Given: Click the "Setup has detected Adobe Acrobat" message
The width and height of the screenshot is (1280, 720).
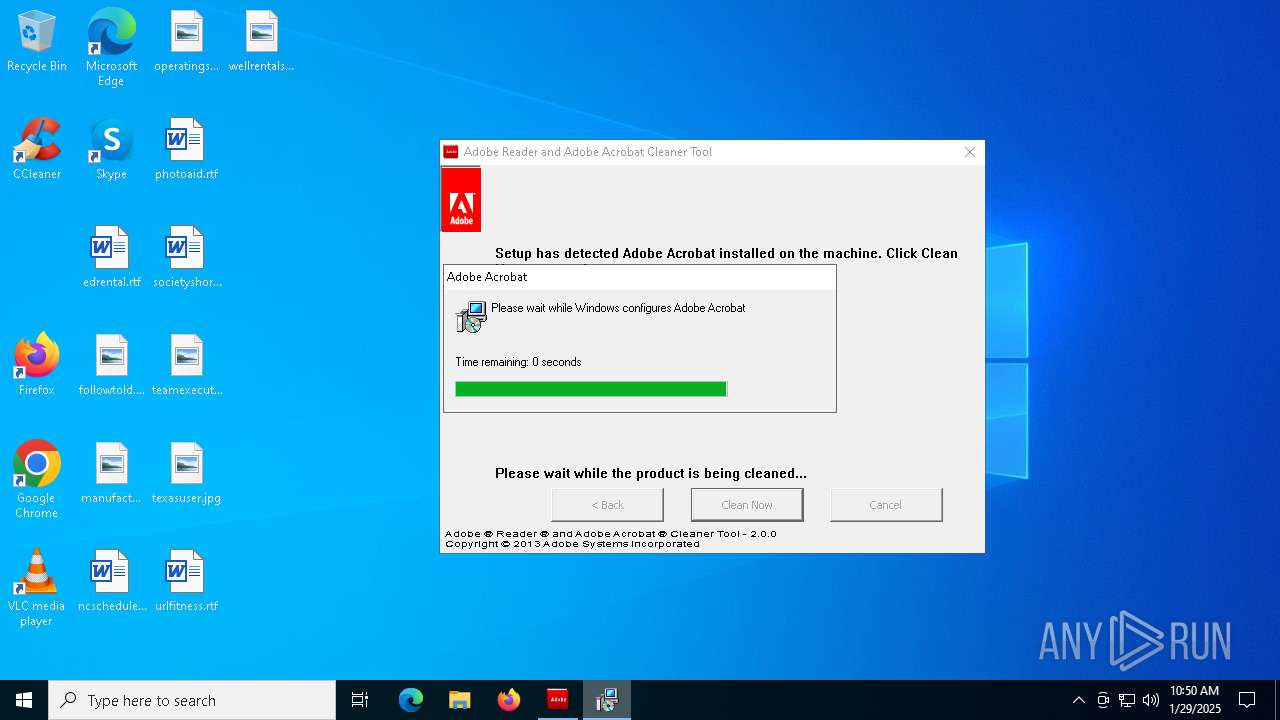Looking at the screenshot, I should click(726, 253).
